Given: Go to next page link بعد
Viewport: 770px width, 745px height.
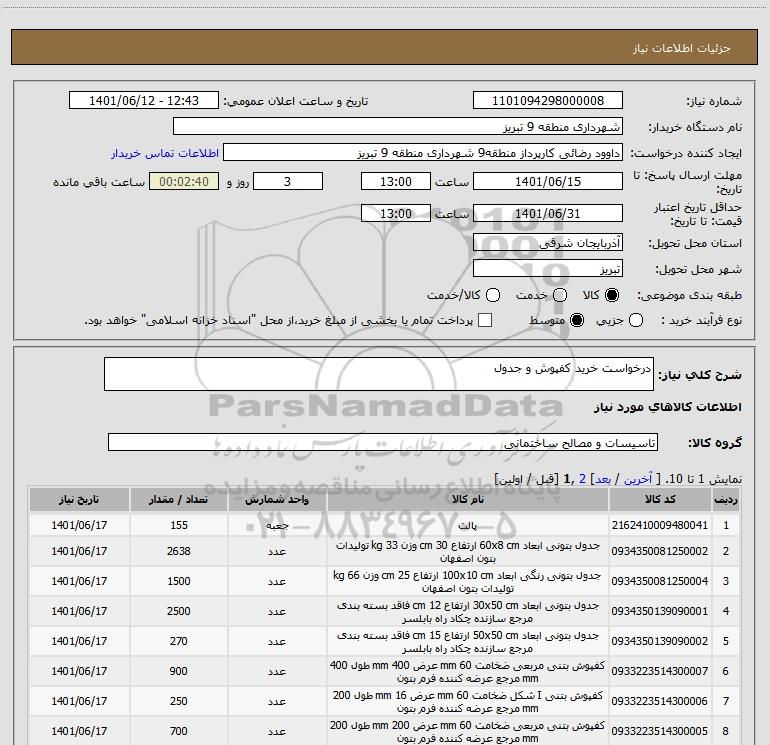Looking at the screenshot, I should click(x=602, y=479).
